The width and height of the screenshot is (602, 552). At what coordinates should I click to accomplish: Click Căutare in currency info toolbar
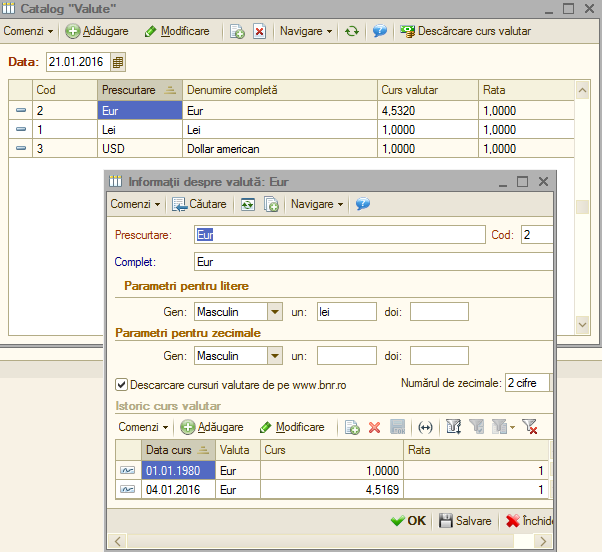click(199, 204)
